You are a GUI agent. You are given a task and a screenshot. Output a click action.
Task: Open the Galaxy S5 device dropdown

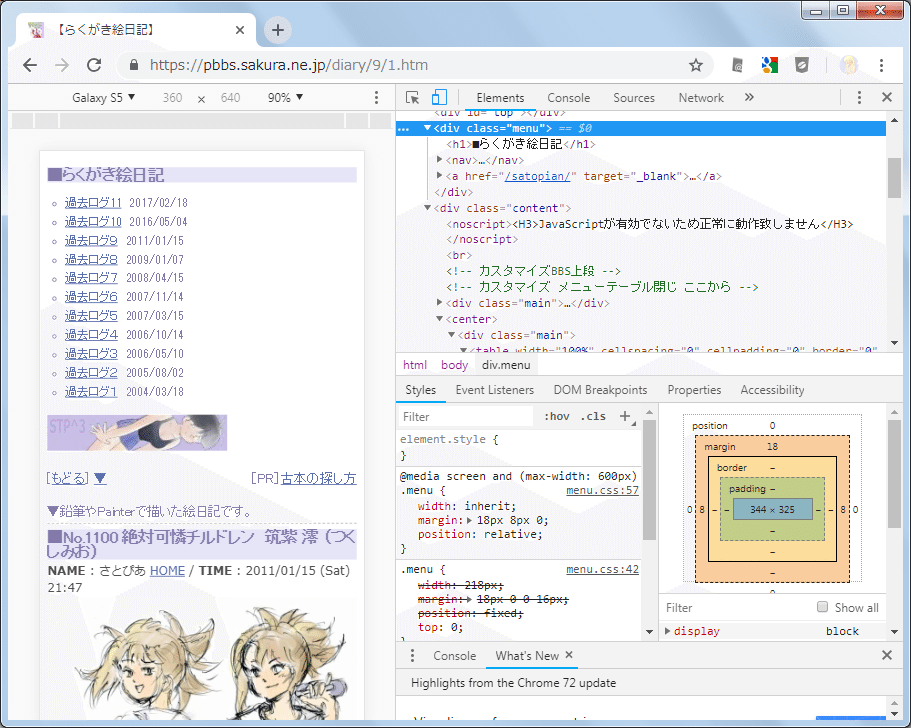[x=103, y=98]
